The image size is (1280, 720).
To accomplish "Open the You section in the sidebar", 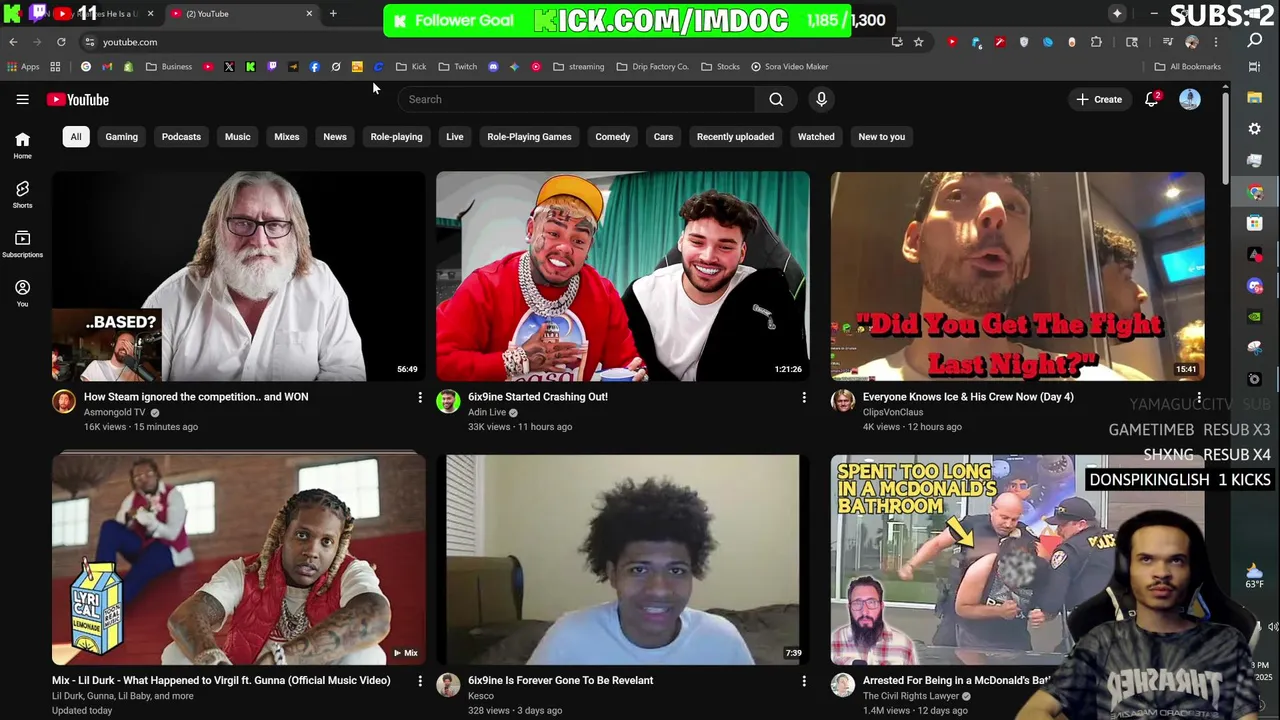I will [x=22, y=292].
